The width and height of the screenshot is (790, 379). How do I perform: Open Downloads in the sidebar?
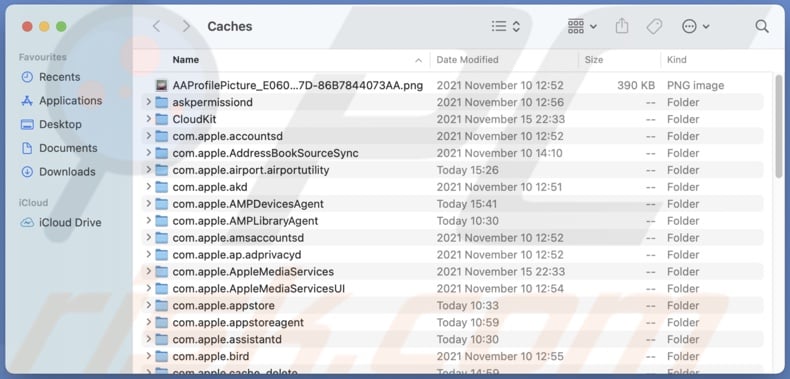58,172
